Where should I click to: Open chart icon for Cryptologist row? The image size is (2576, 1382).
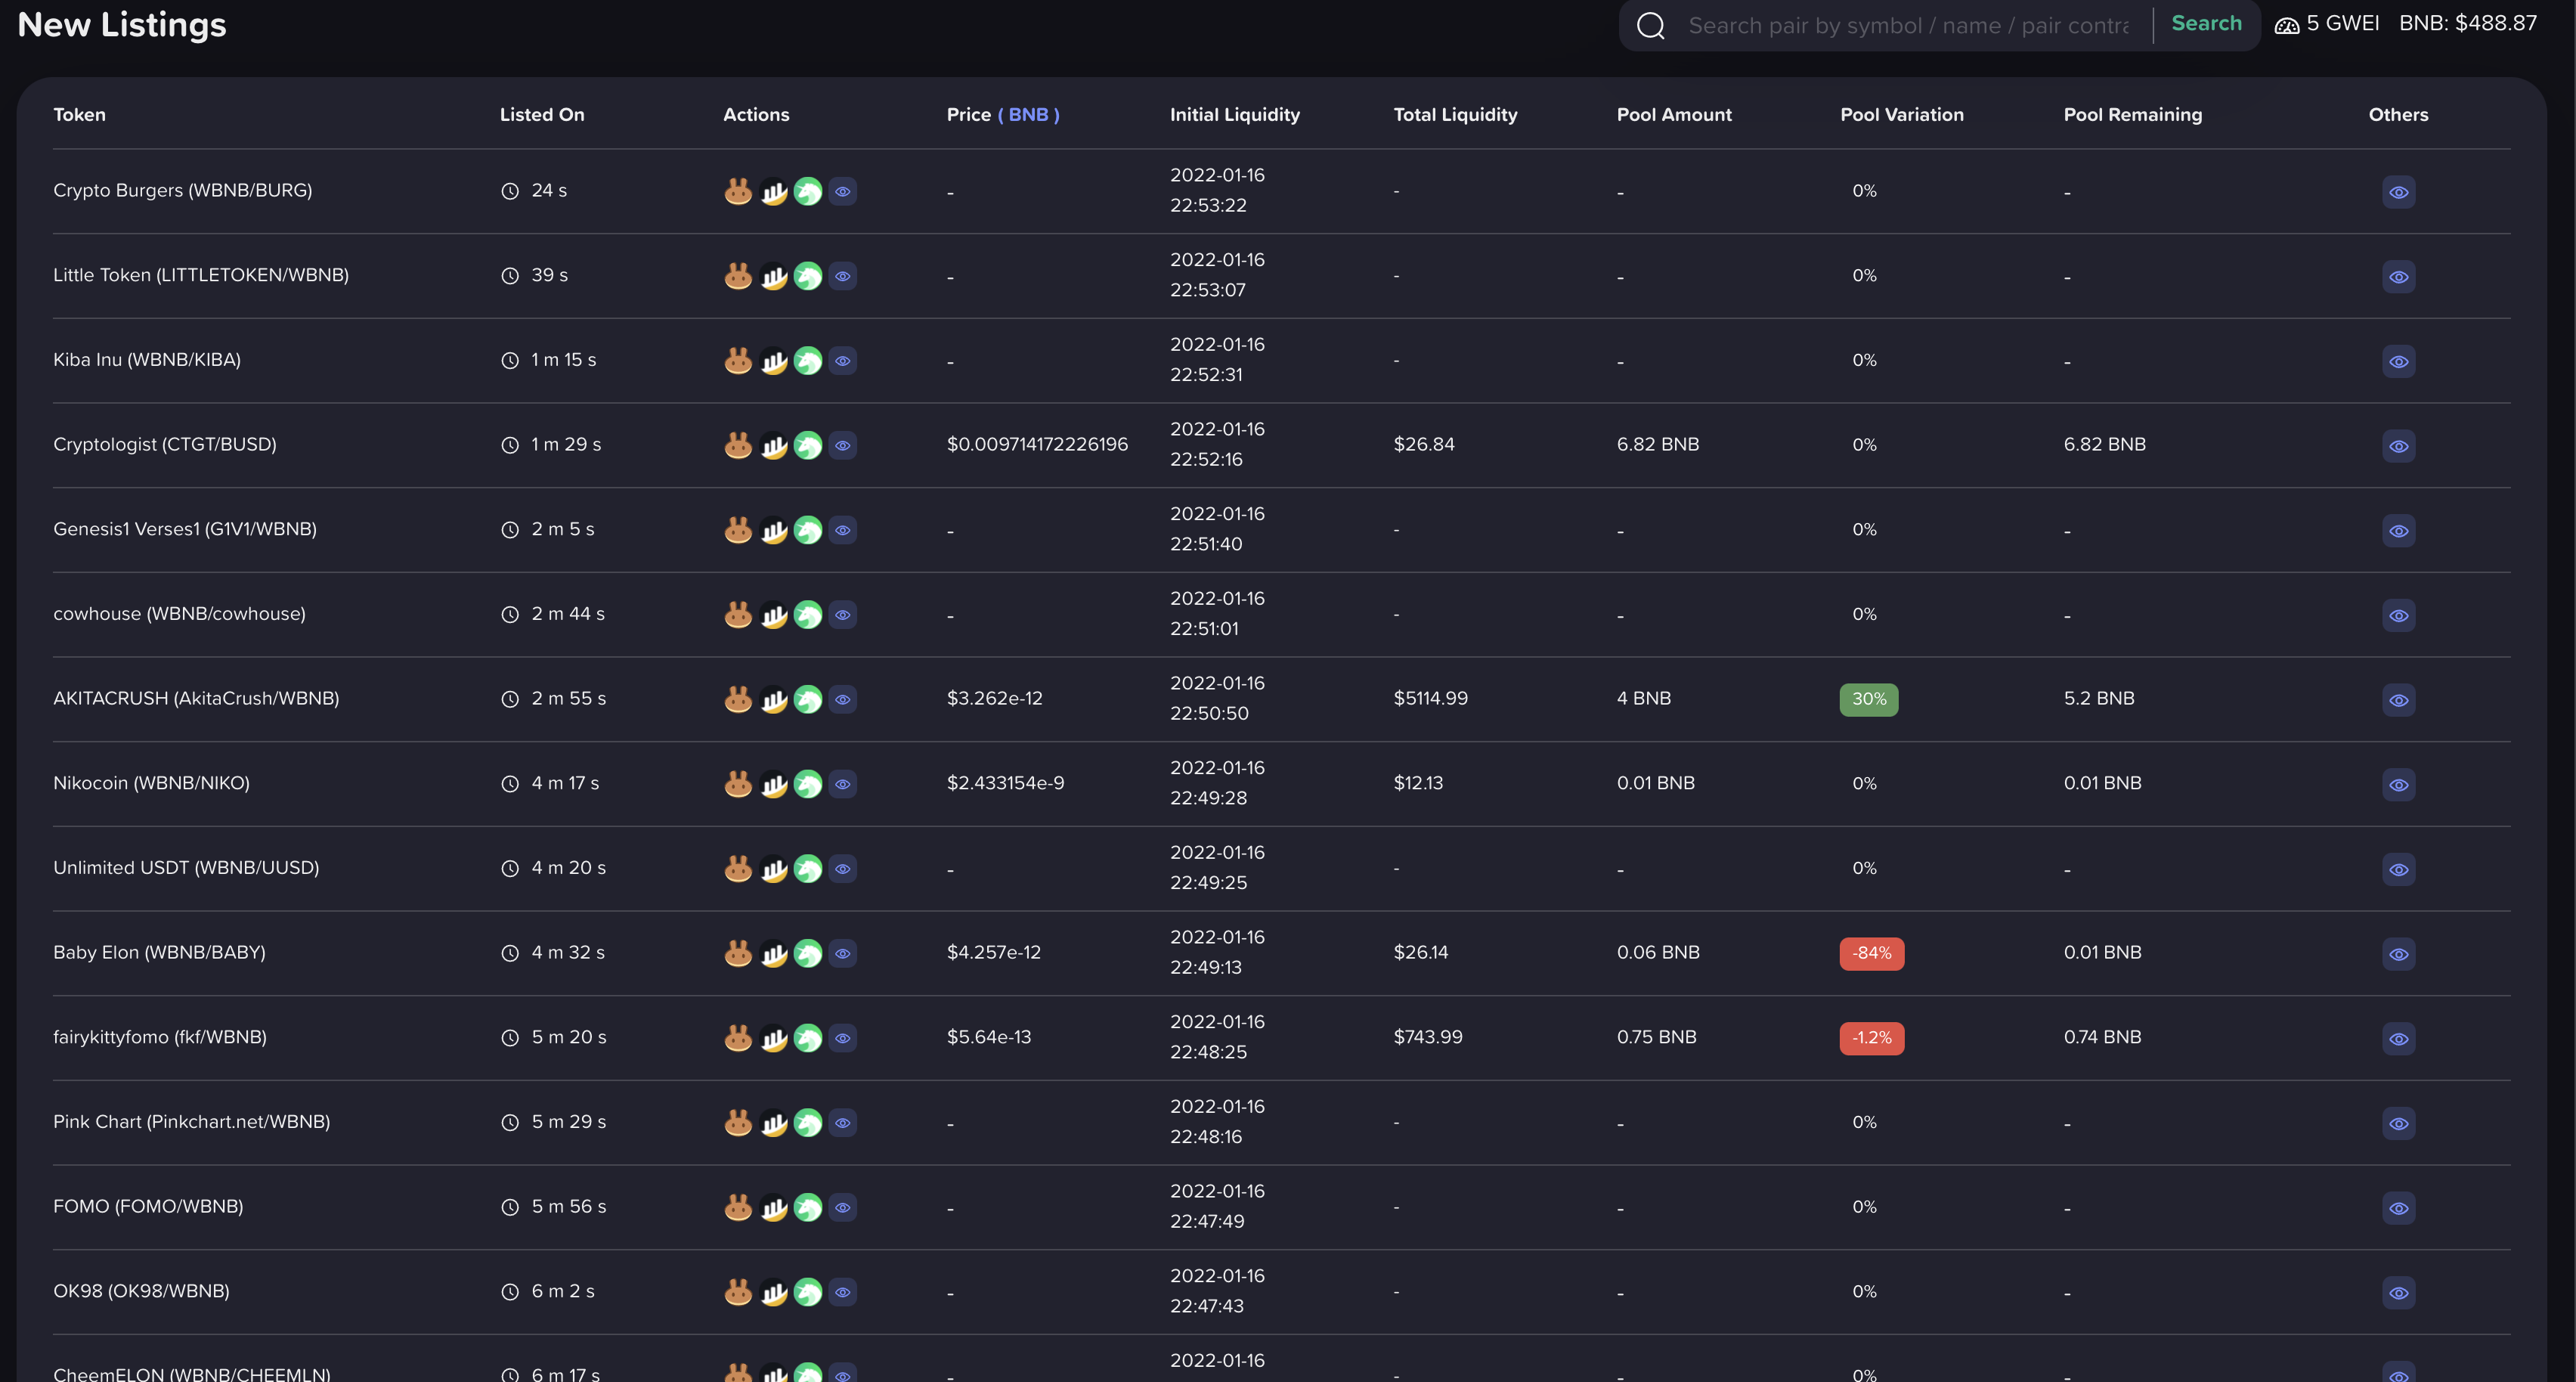[773, 445]
